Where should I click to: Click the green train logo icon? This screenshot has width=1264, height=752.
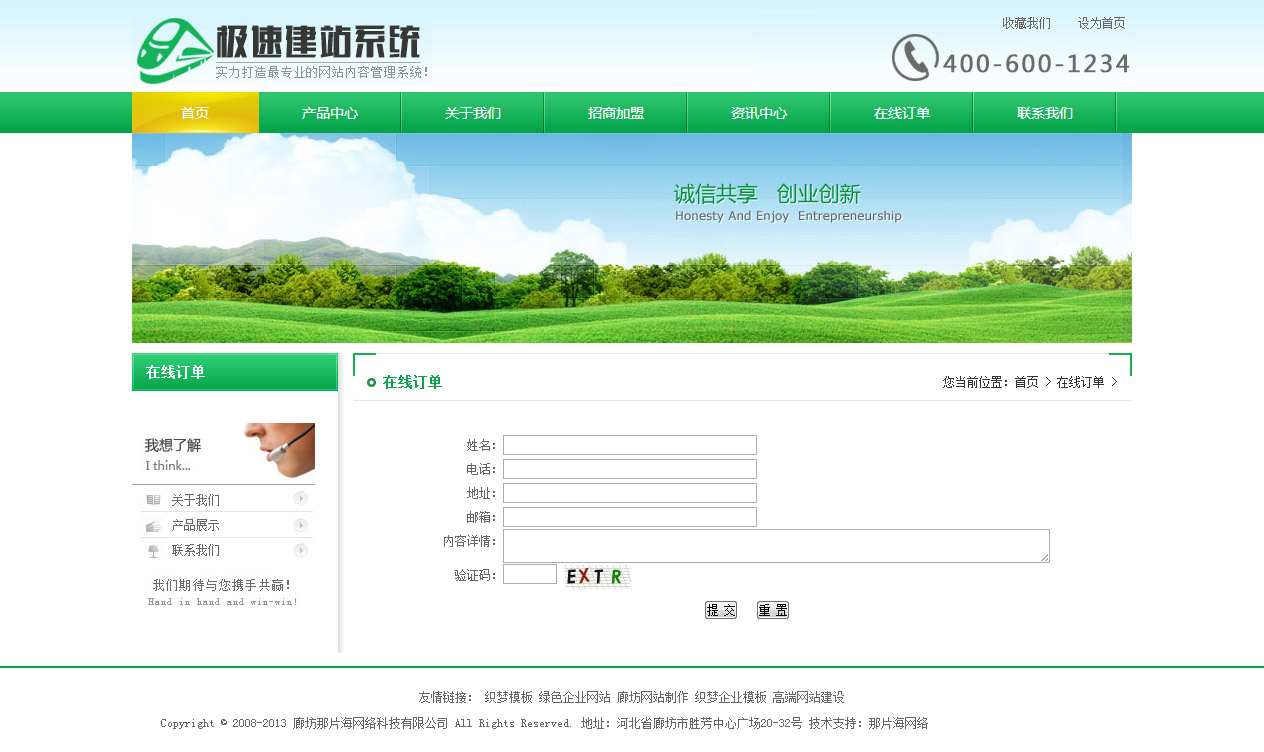174,51
